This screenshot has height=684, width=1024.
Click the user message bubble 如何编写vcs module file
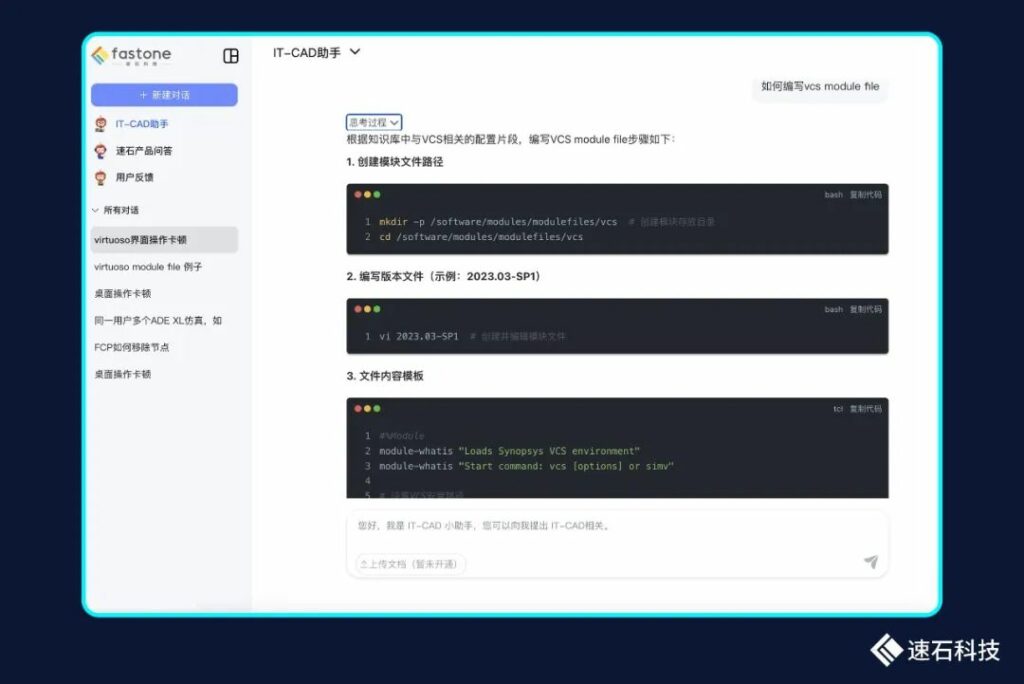point(819,87)
